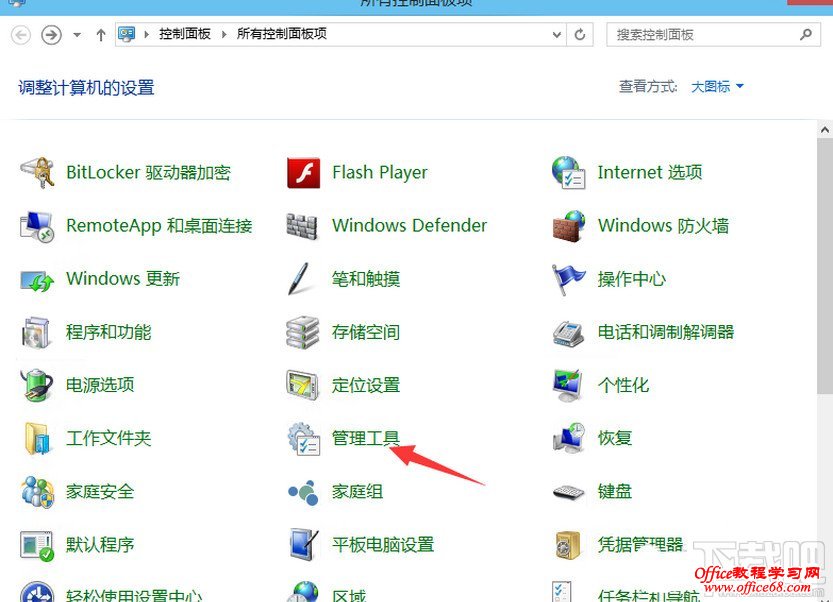Open the BitLocker 驱动器加密 link

point(148,173)
